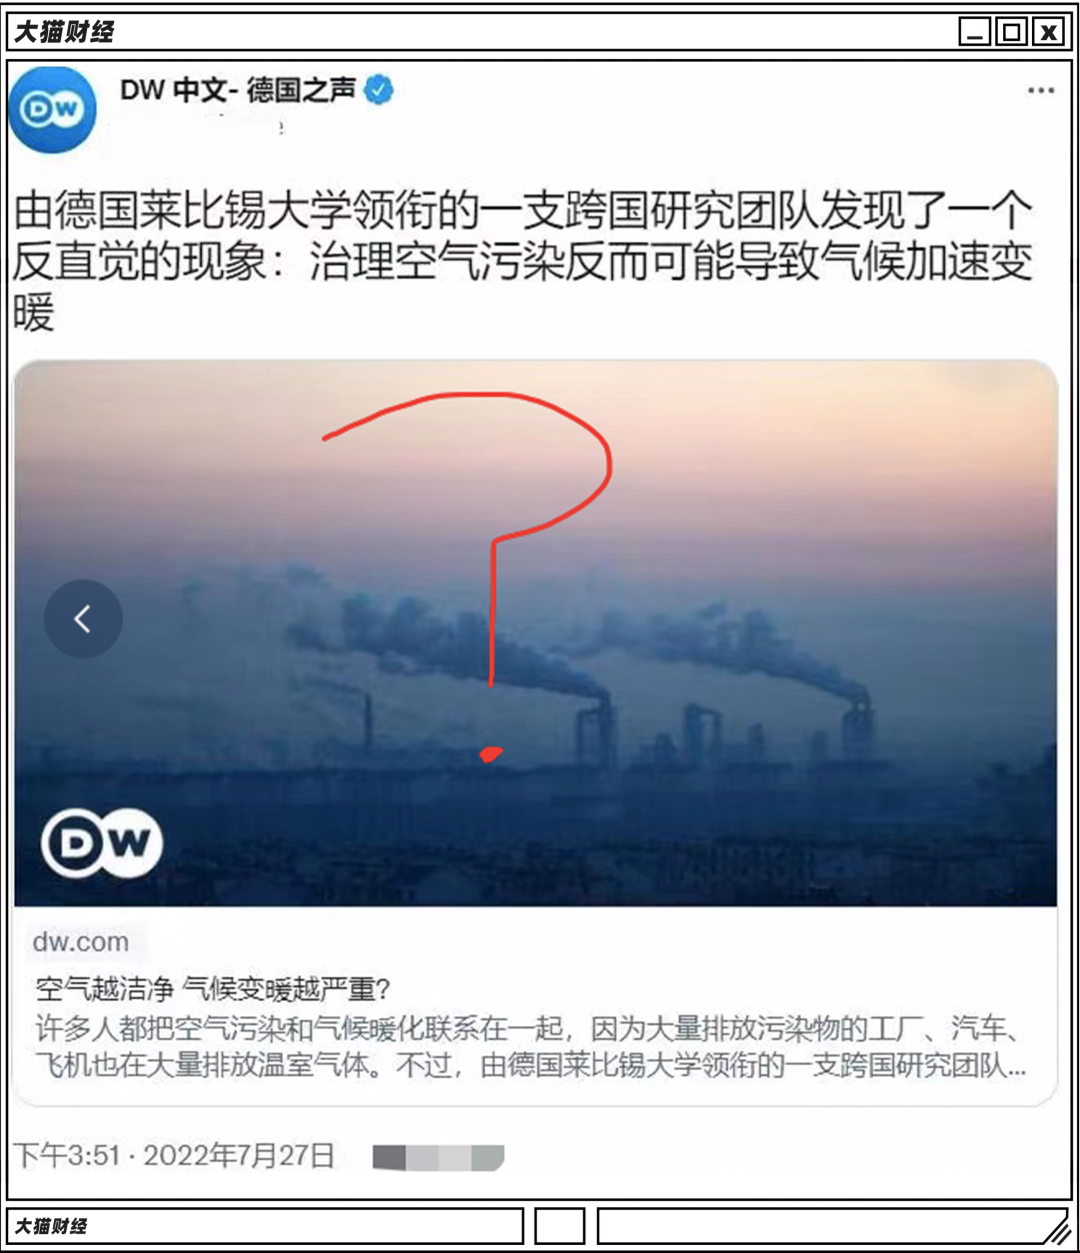Click the 大猫财经 title bar label
This screenshot has height=1253, width=1080.
click(64, 32)
